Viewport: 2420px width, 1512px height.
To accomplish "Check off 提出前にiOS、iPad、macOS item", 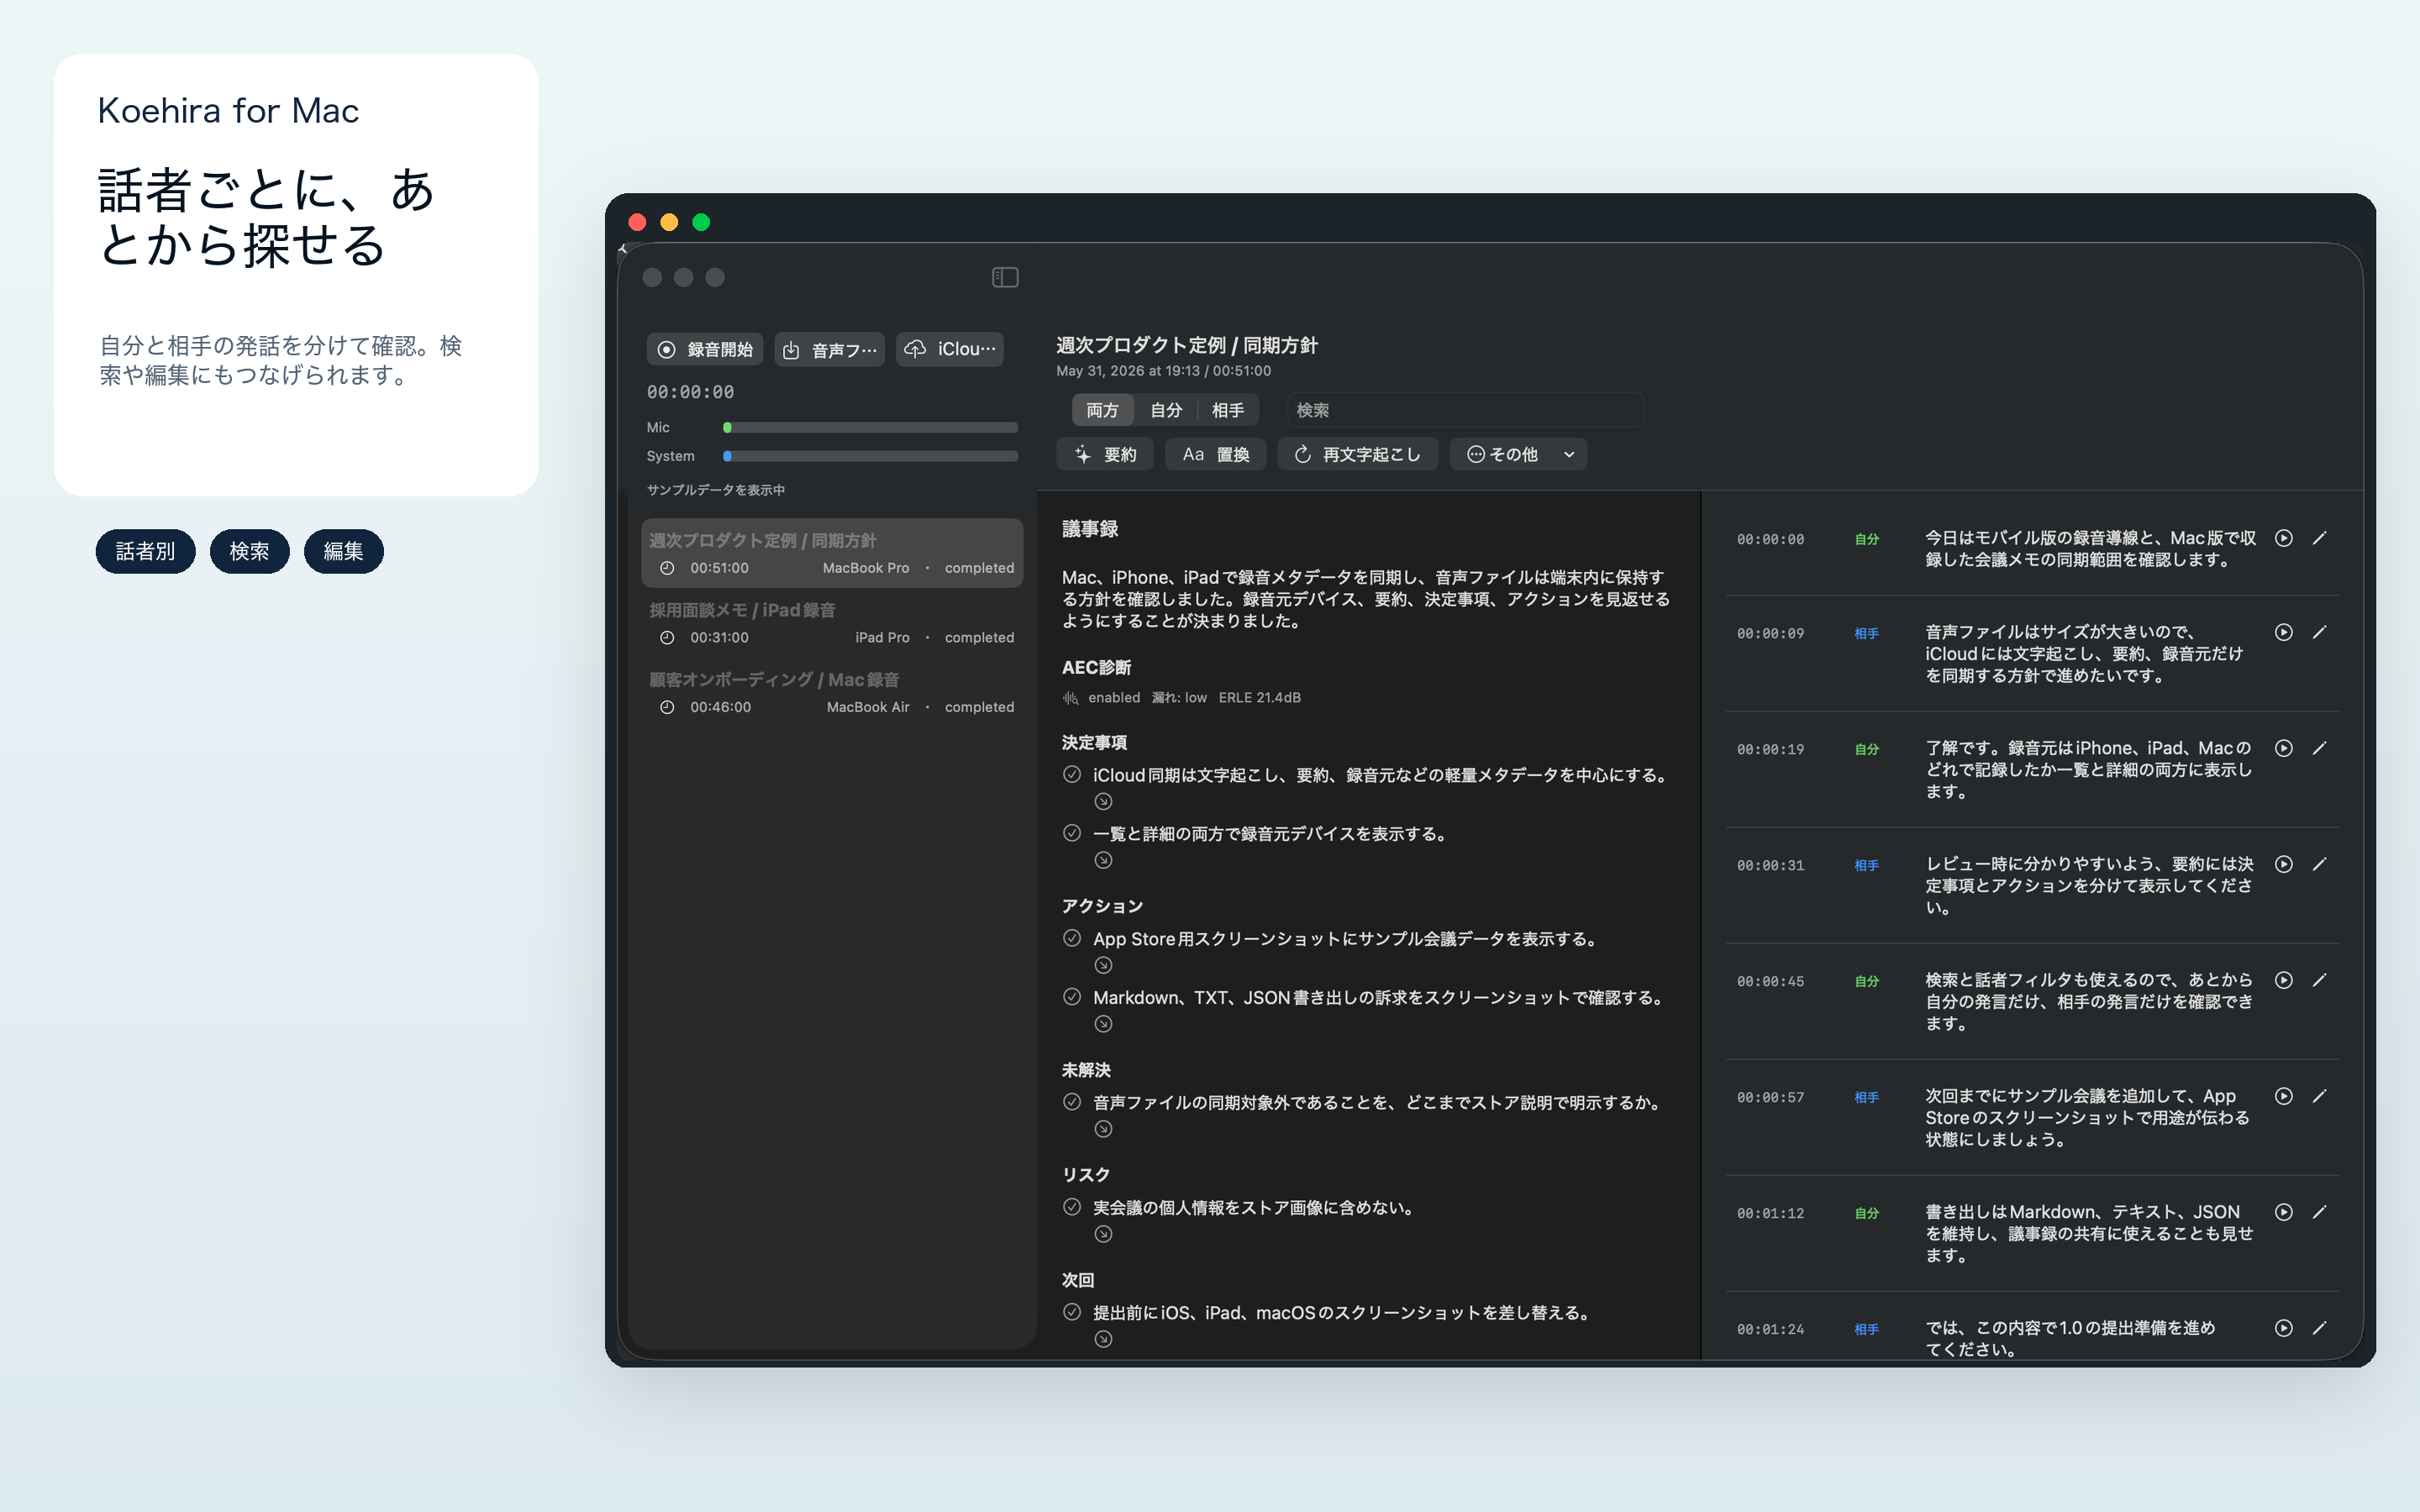I will 1072,1312.
